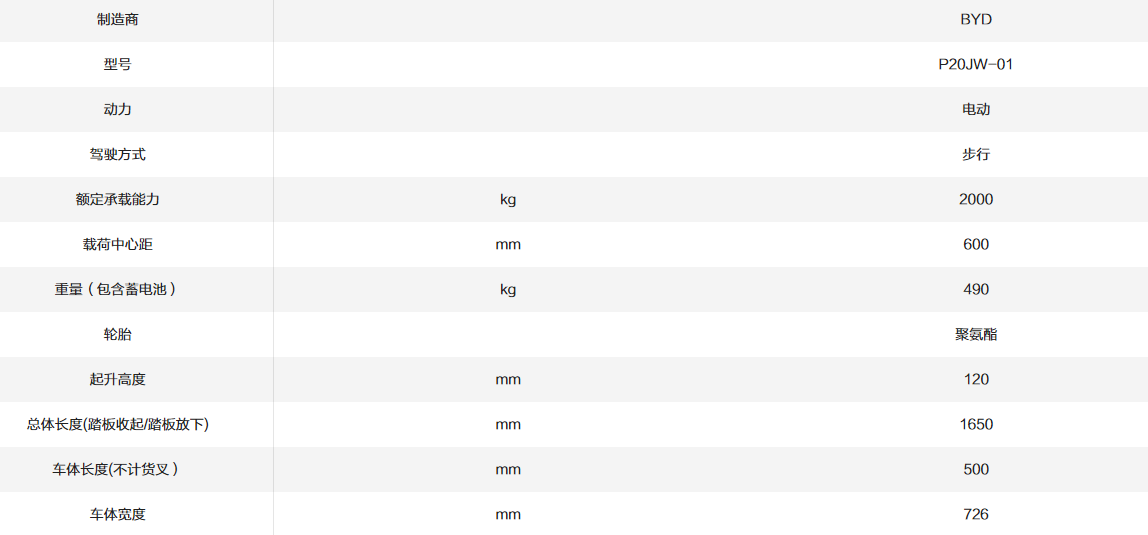This screenshot has width=1148, height=535.
Task: Click the model number P20JW-01
Action: [x=975, y=64]
